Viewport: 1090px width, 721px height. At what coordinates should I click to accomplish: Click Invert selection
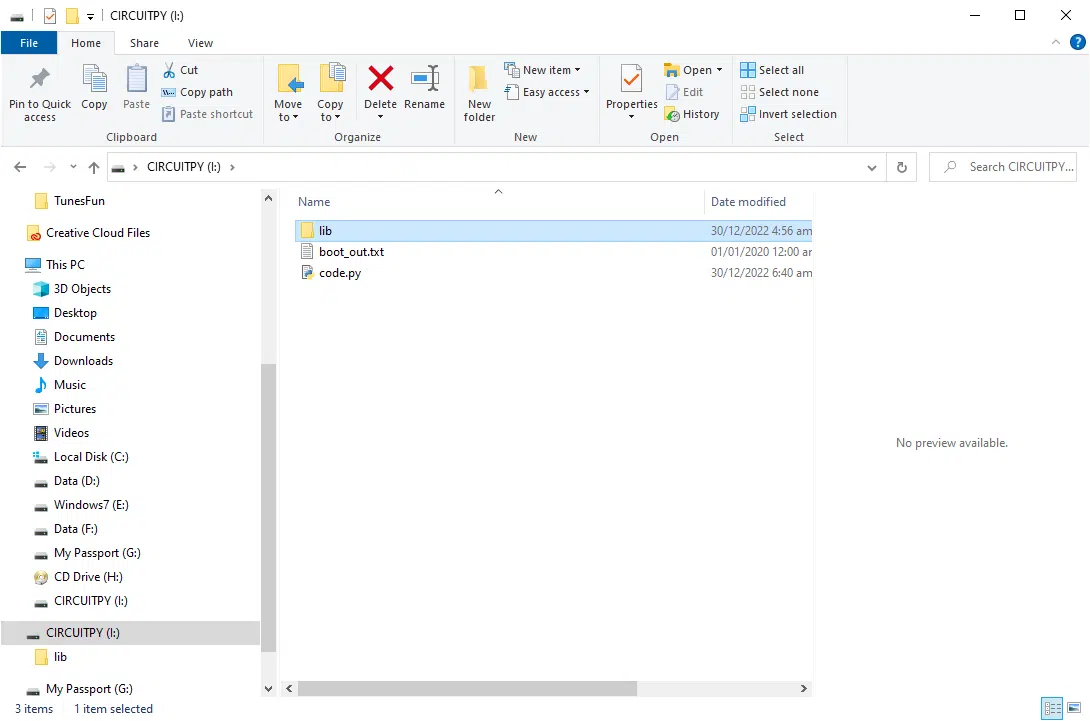(788, 114)
